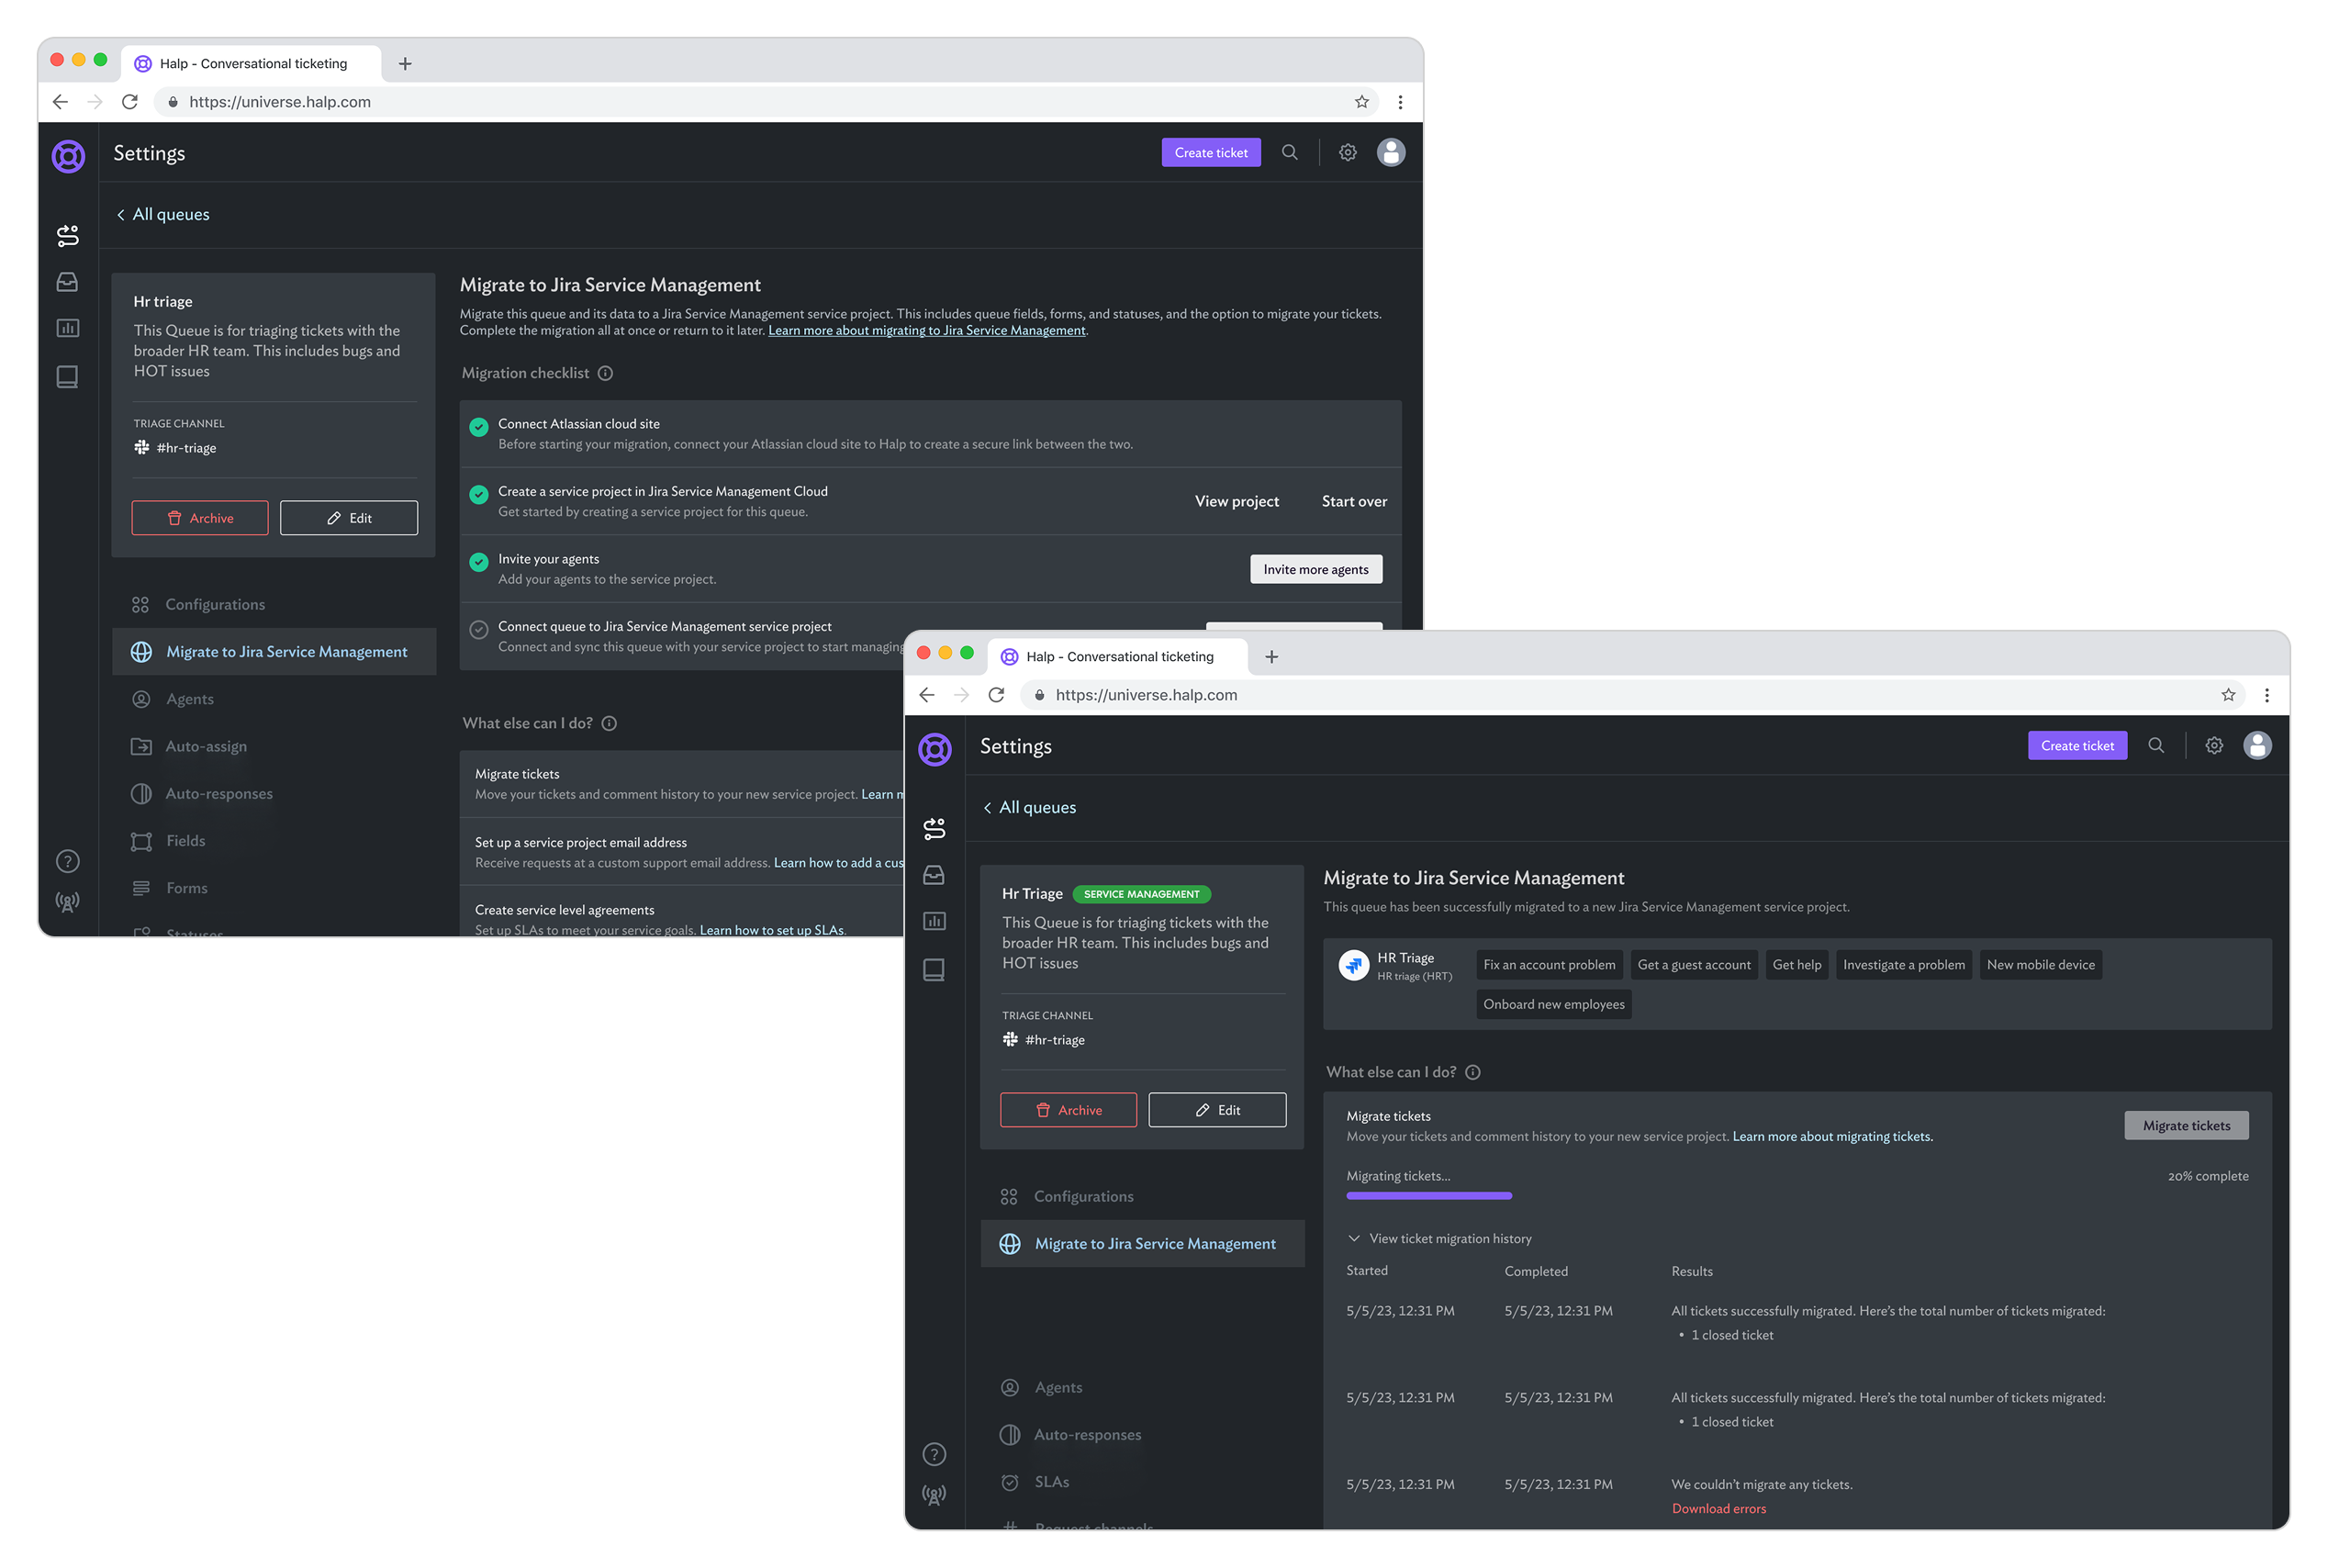Open the settings gear icon in the top bar
The image size is (2328, 1568).
(1347, 152)
